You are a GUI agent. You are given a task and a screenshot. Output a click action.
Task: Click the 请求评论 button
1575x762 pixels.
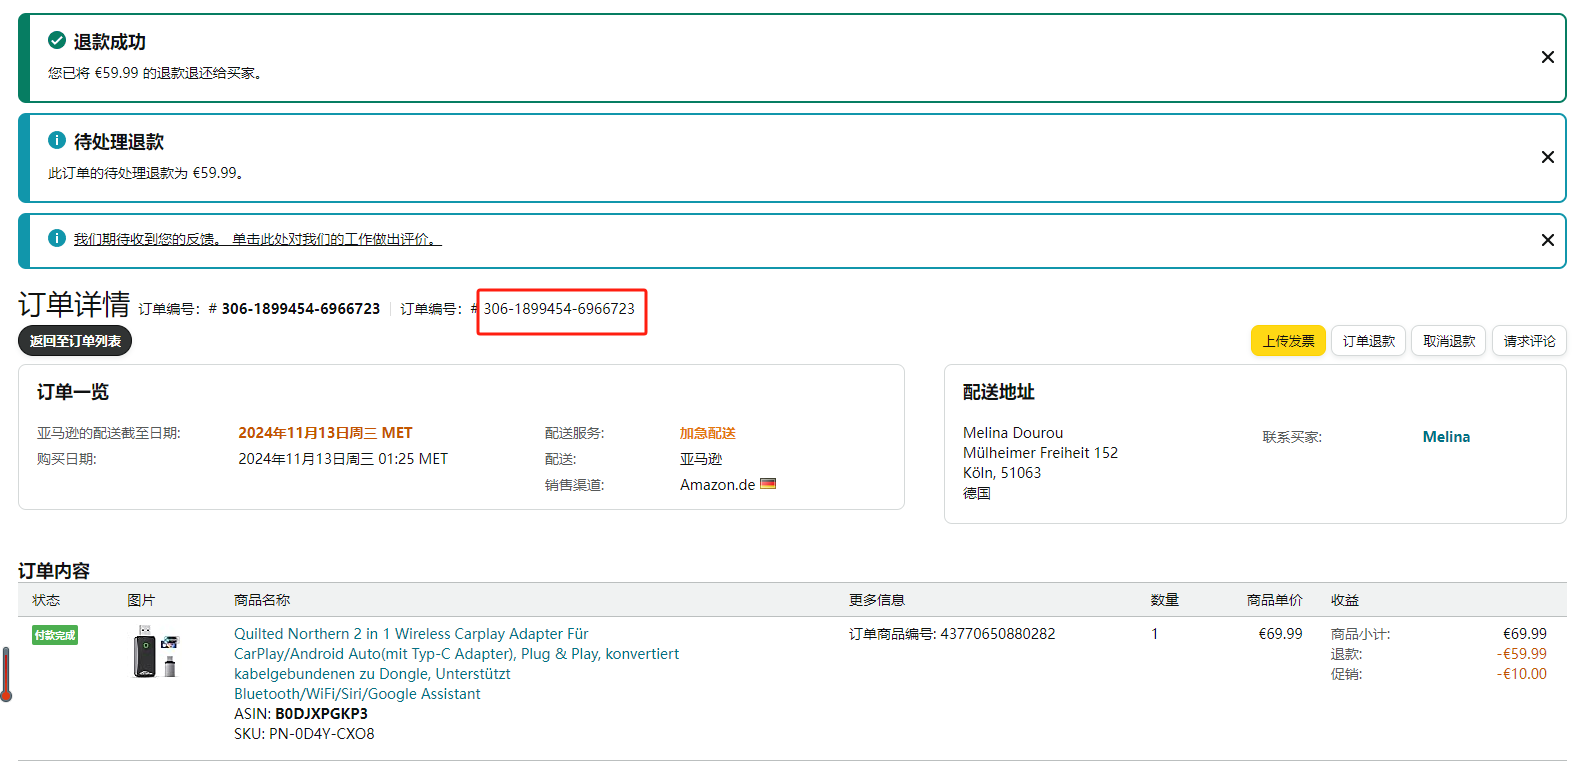[1529, 341]
